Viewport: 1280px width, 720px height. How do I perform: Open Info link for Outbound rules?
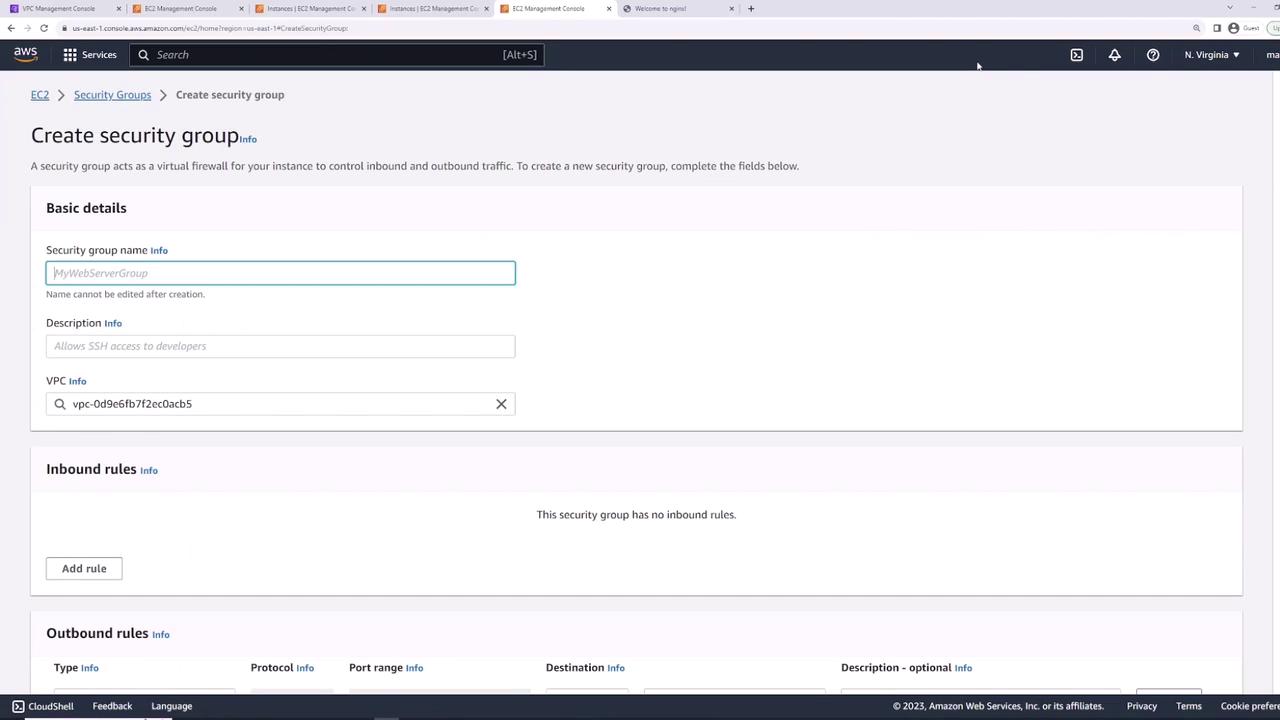click(161, 634)
